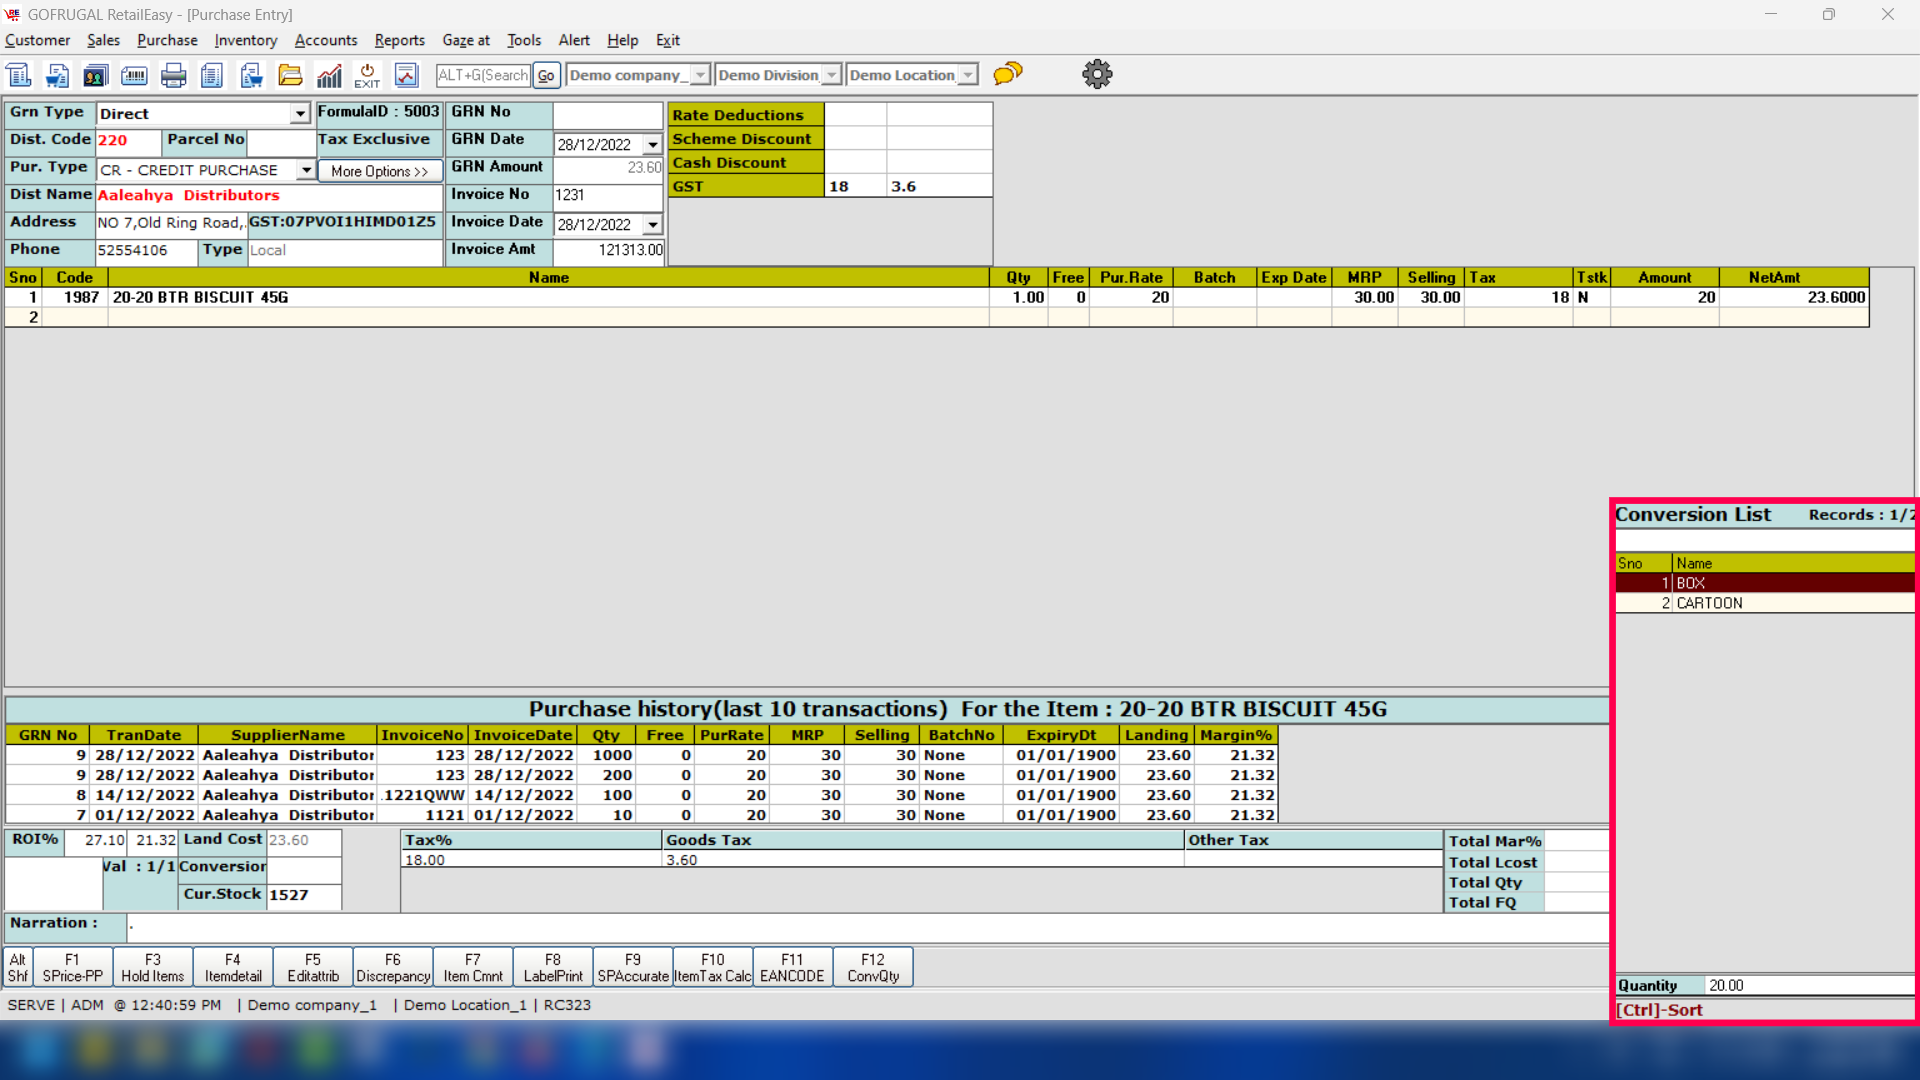Viewport: 1920px width, 1080px height.
Task: Click the yellow chat bubbles icon
Action: [1008, 74]
